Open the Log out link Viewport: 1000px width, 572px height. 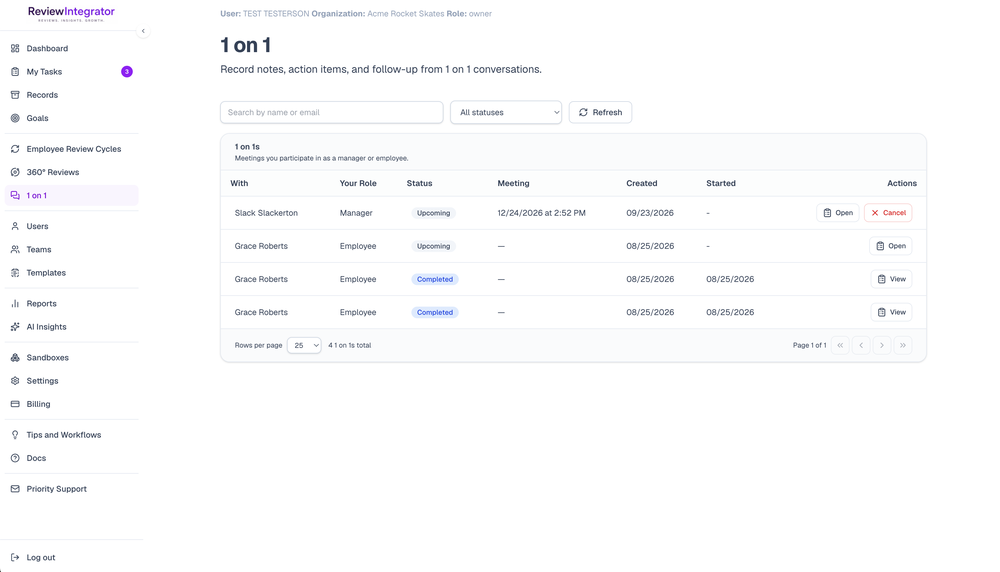pyautogui.click(x=71, y=557)
